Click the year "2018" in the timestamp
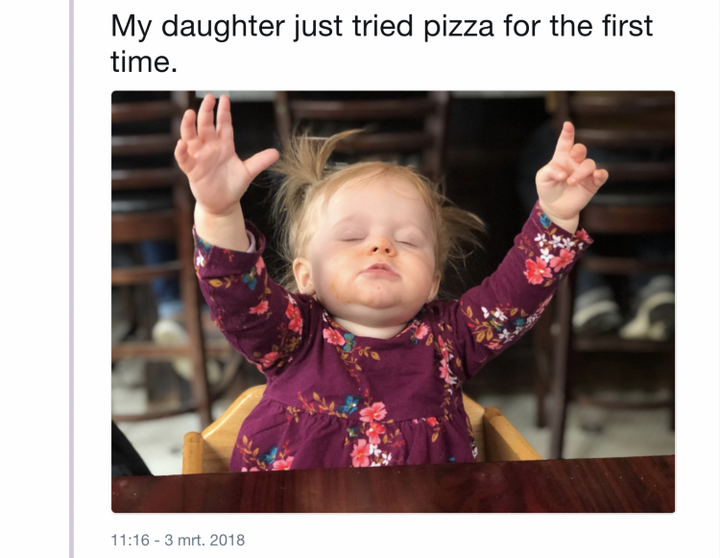Viewport: 720px width, 558px height. [227, 540]
